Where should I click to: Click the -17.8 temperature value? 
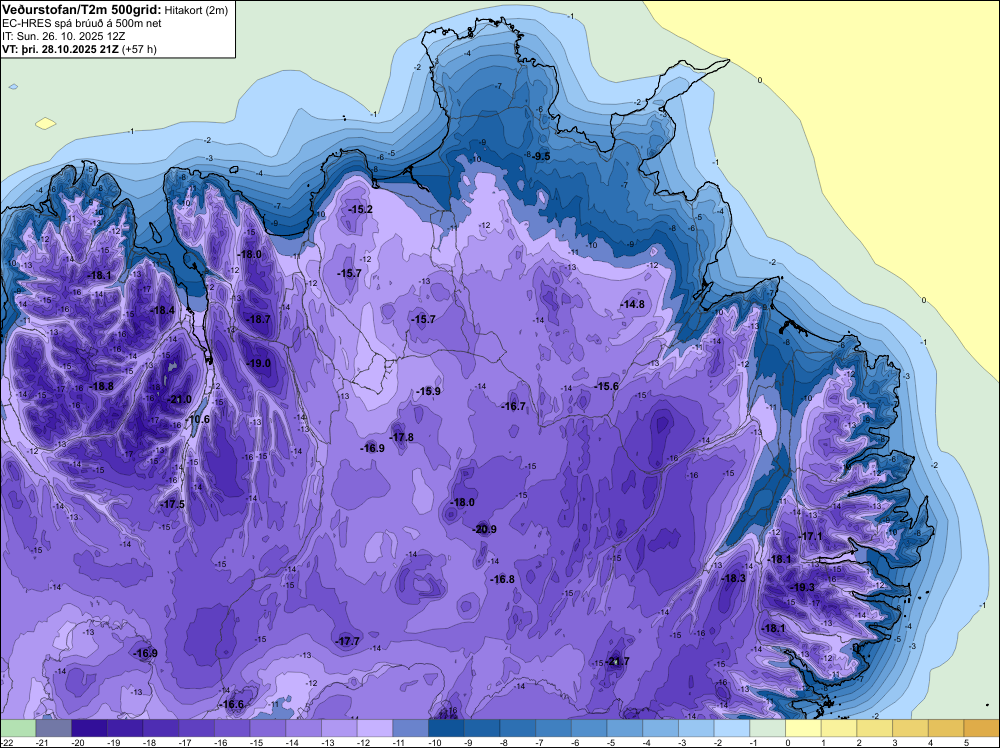click(x=401, y=437)
